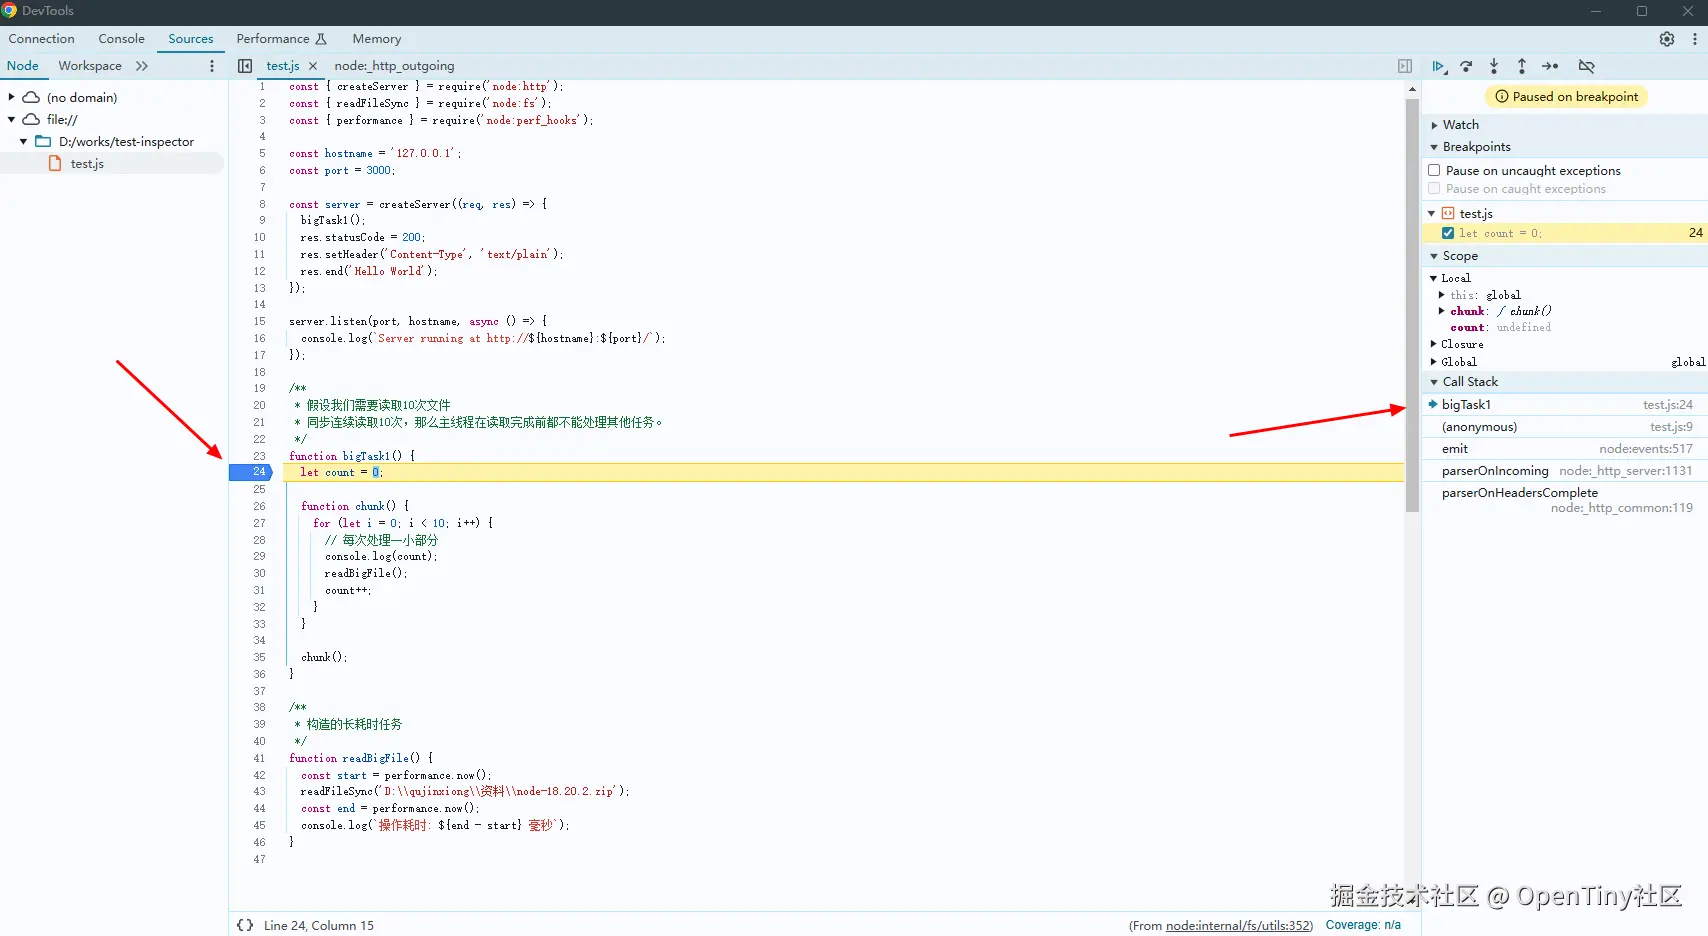Screen dimensions: 1708x936
Task: Select emit call stack frame
Action: coord(1565,449)
